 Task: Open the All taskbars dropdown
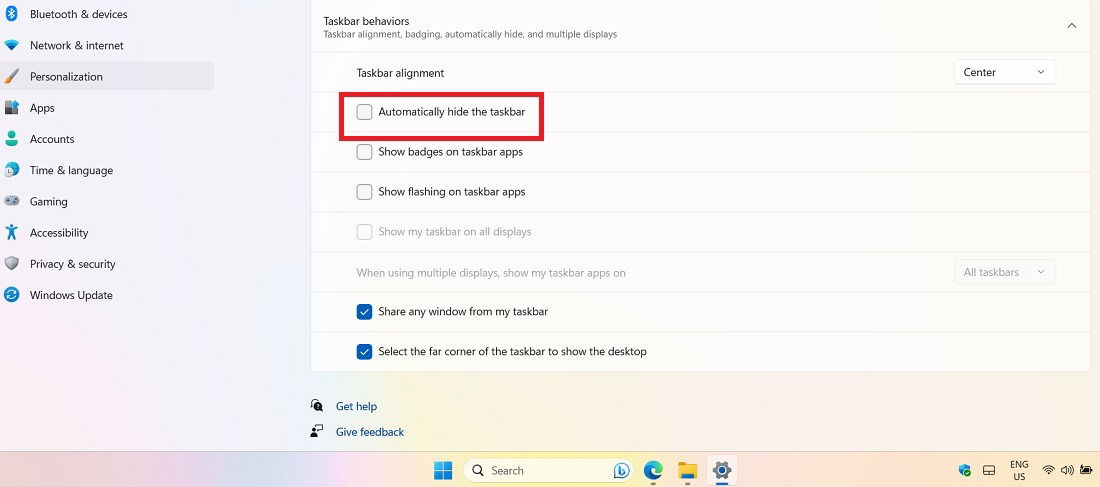pyautogui.click(x=1005, y=272)
